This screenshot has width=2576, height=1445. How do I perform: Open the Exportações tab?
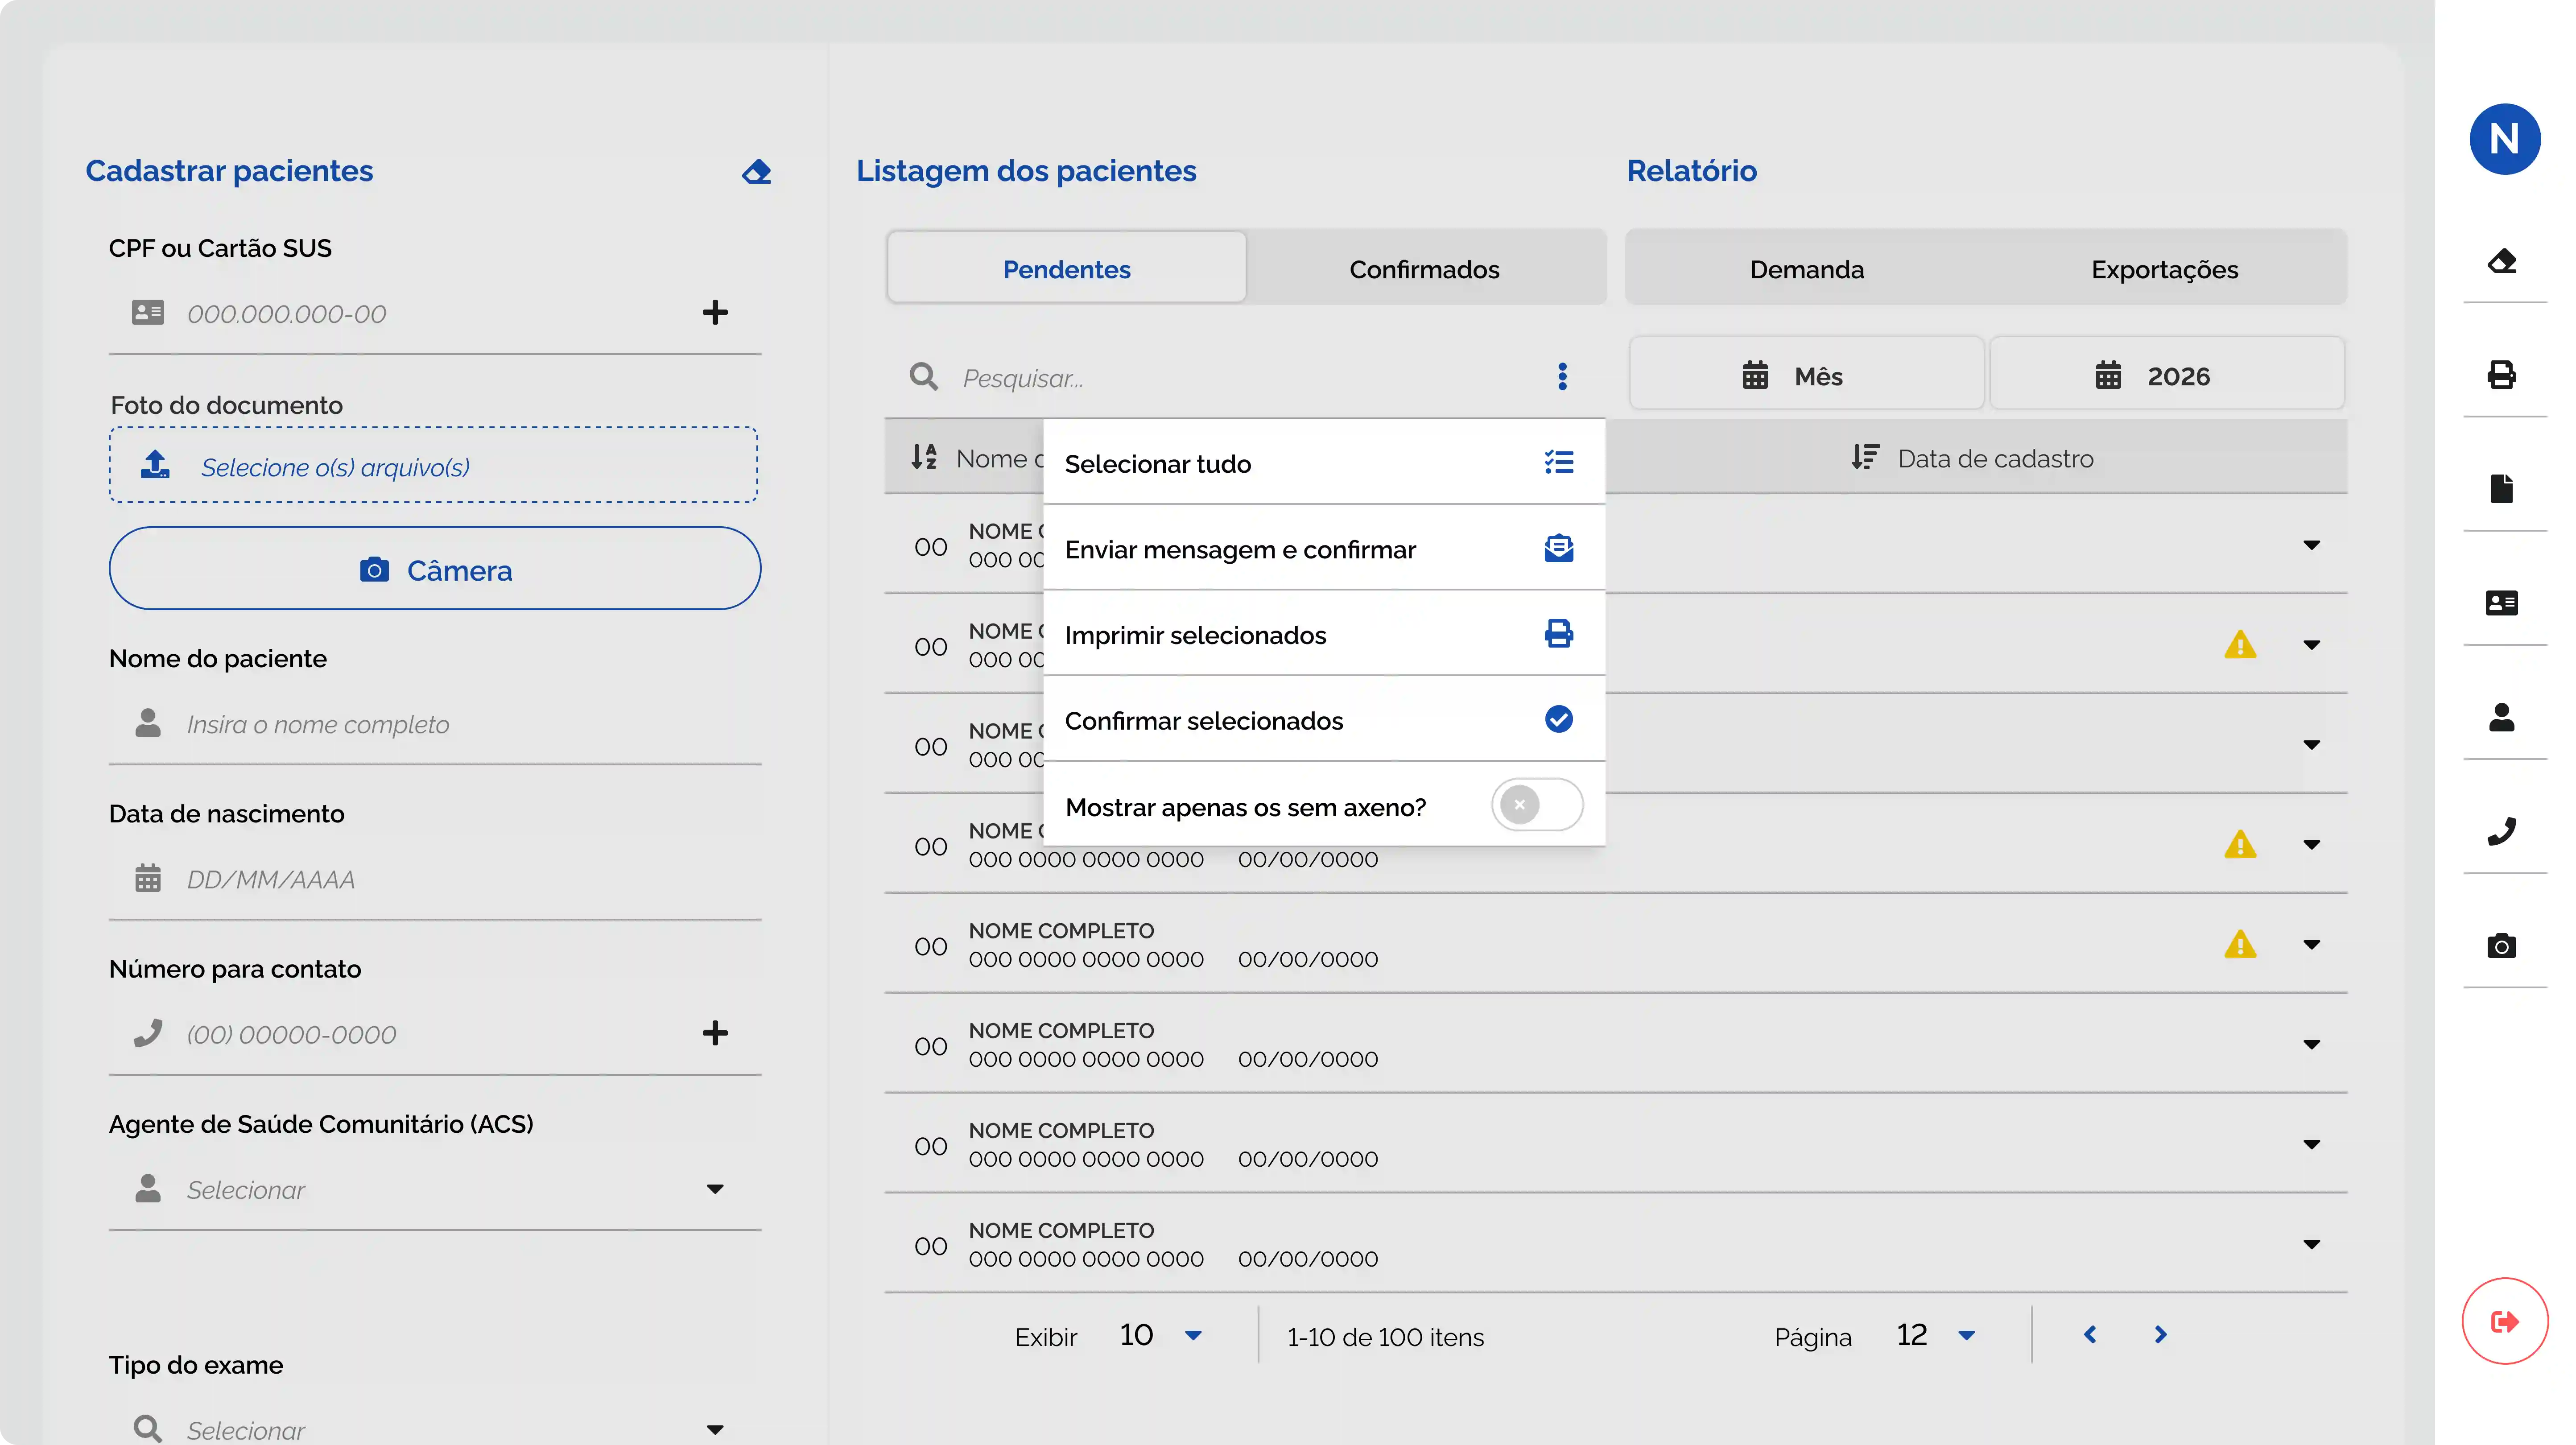2164,269
